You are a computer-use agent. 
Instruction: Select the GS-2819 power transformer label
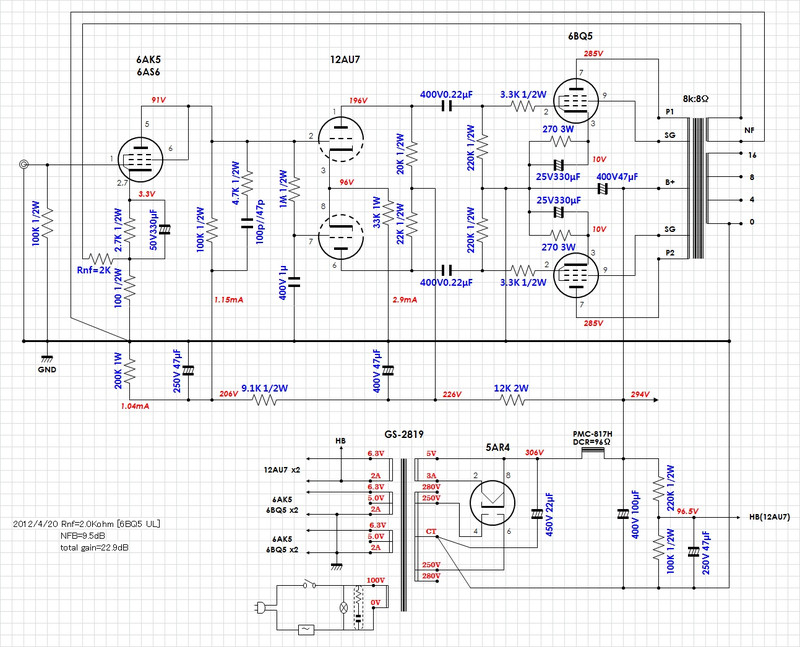point(404,436)
